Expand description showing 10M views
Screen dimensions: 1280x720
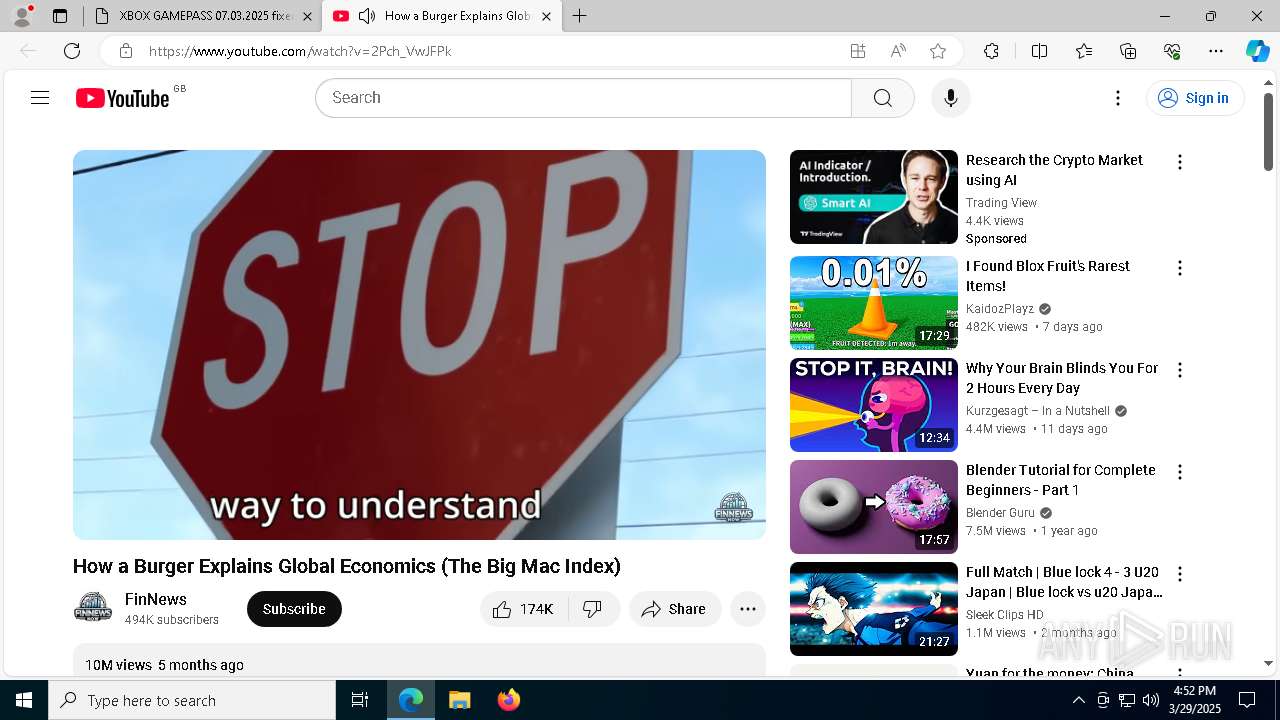point(419,661)
